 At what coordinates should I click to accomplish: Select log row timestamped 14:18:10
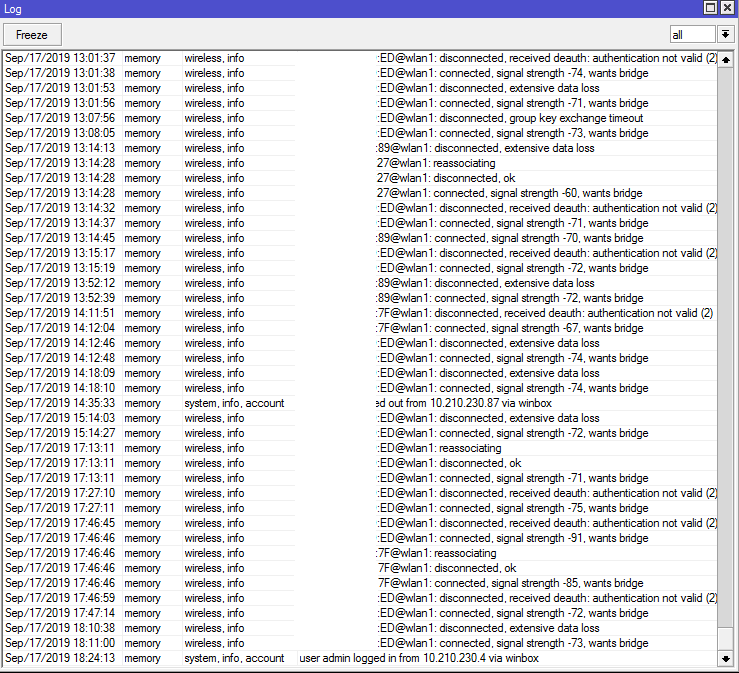[361, 388]
